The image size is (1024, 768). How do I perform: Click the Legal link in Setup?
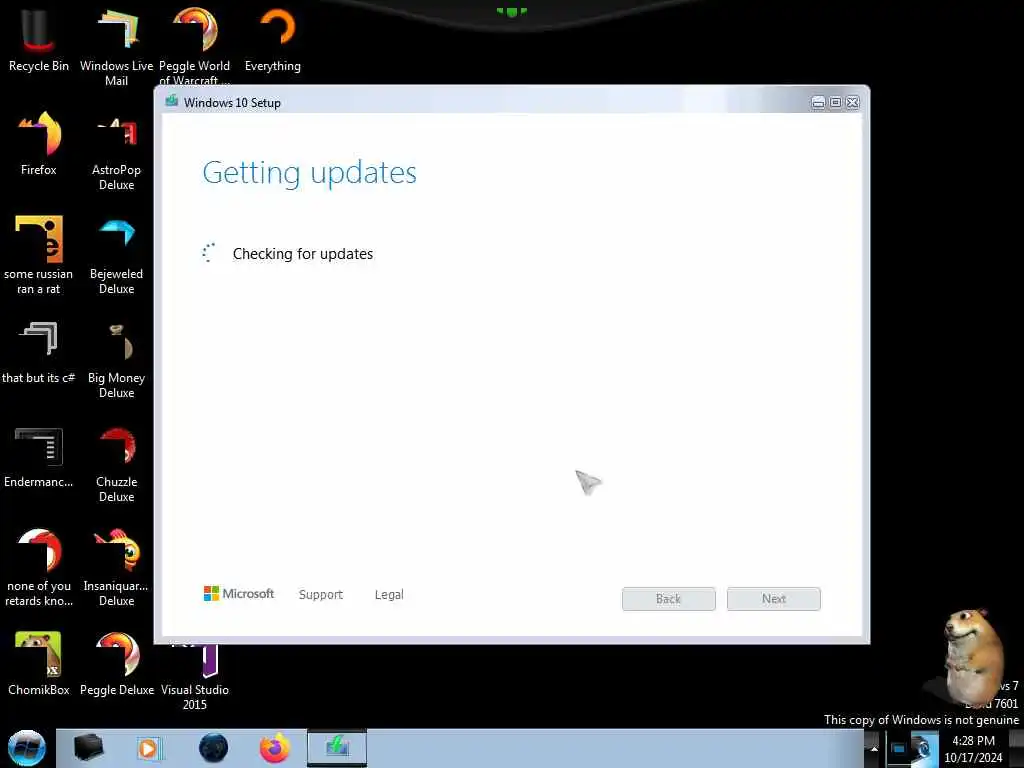tap(389, 595)
